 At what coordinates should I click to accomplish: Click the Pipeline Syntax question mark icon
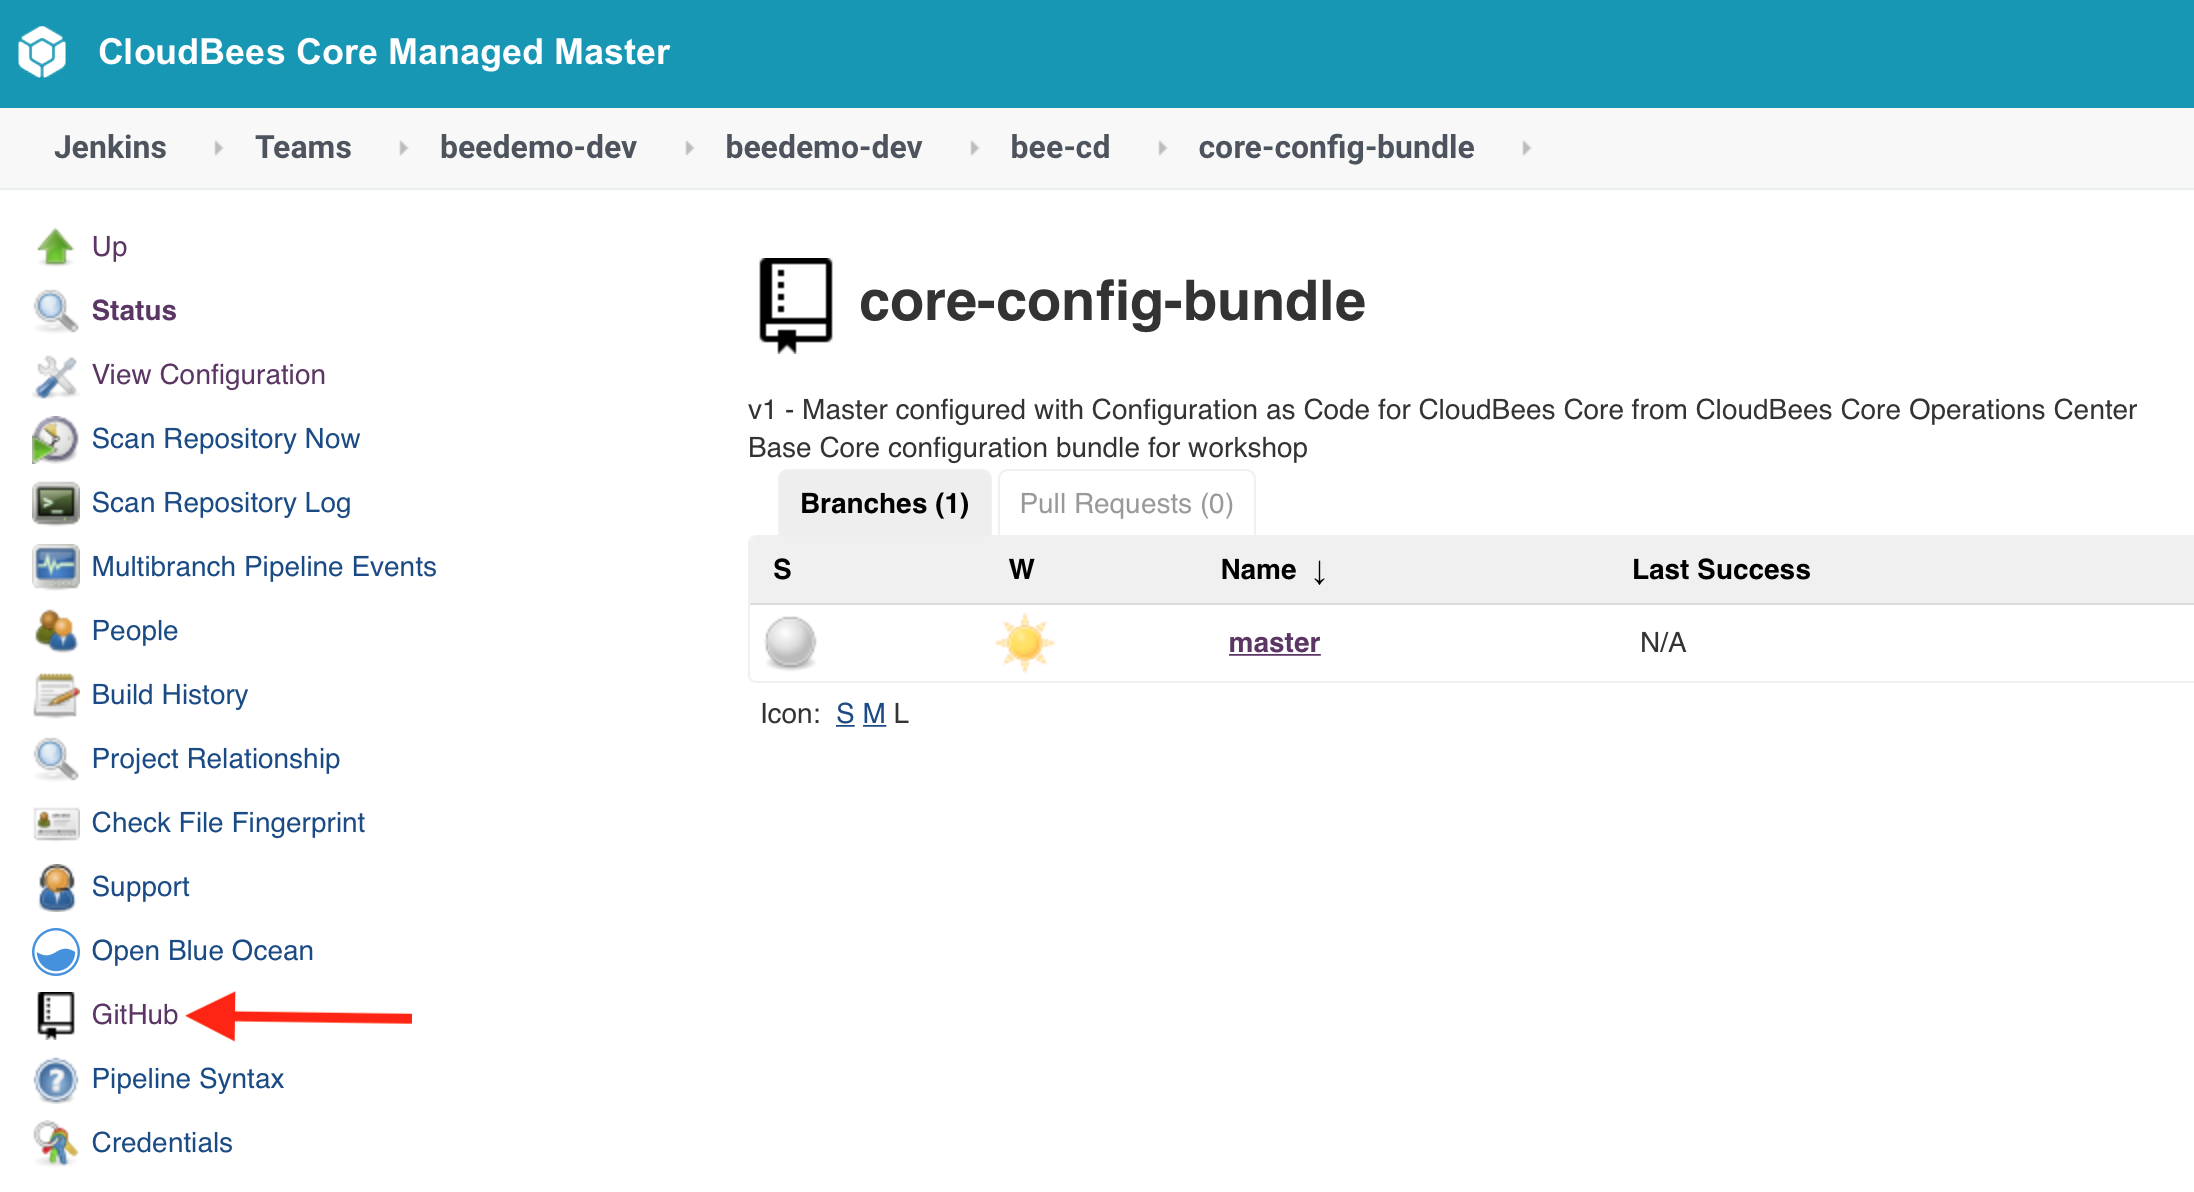point(55,1080)
